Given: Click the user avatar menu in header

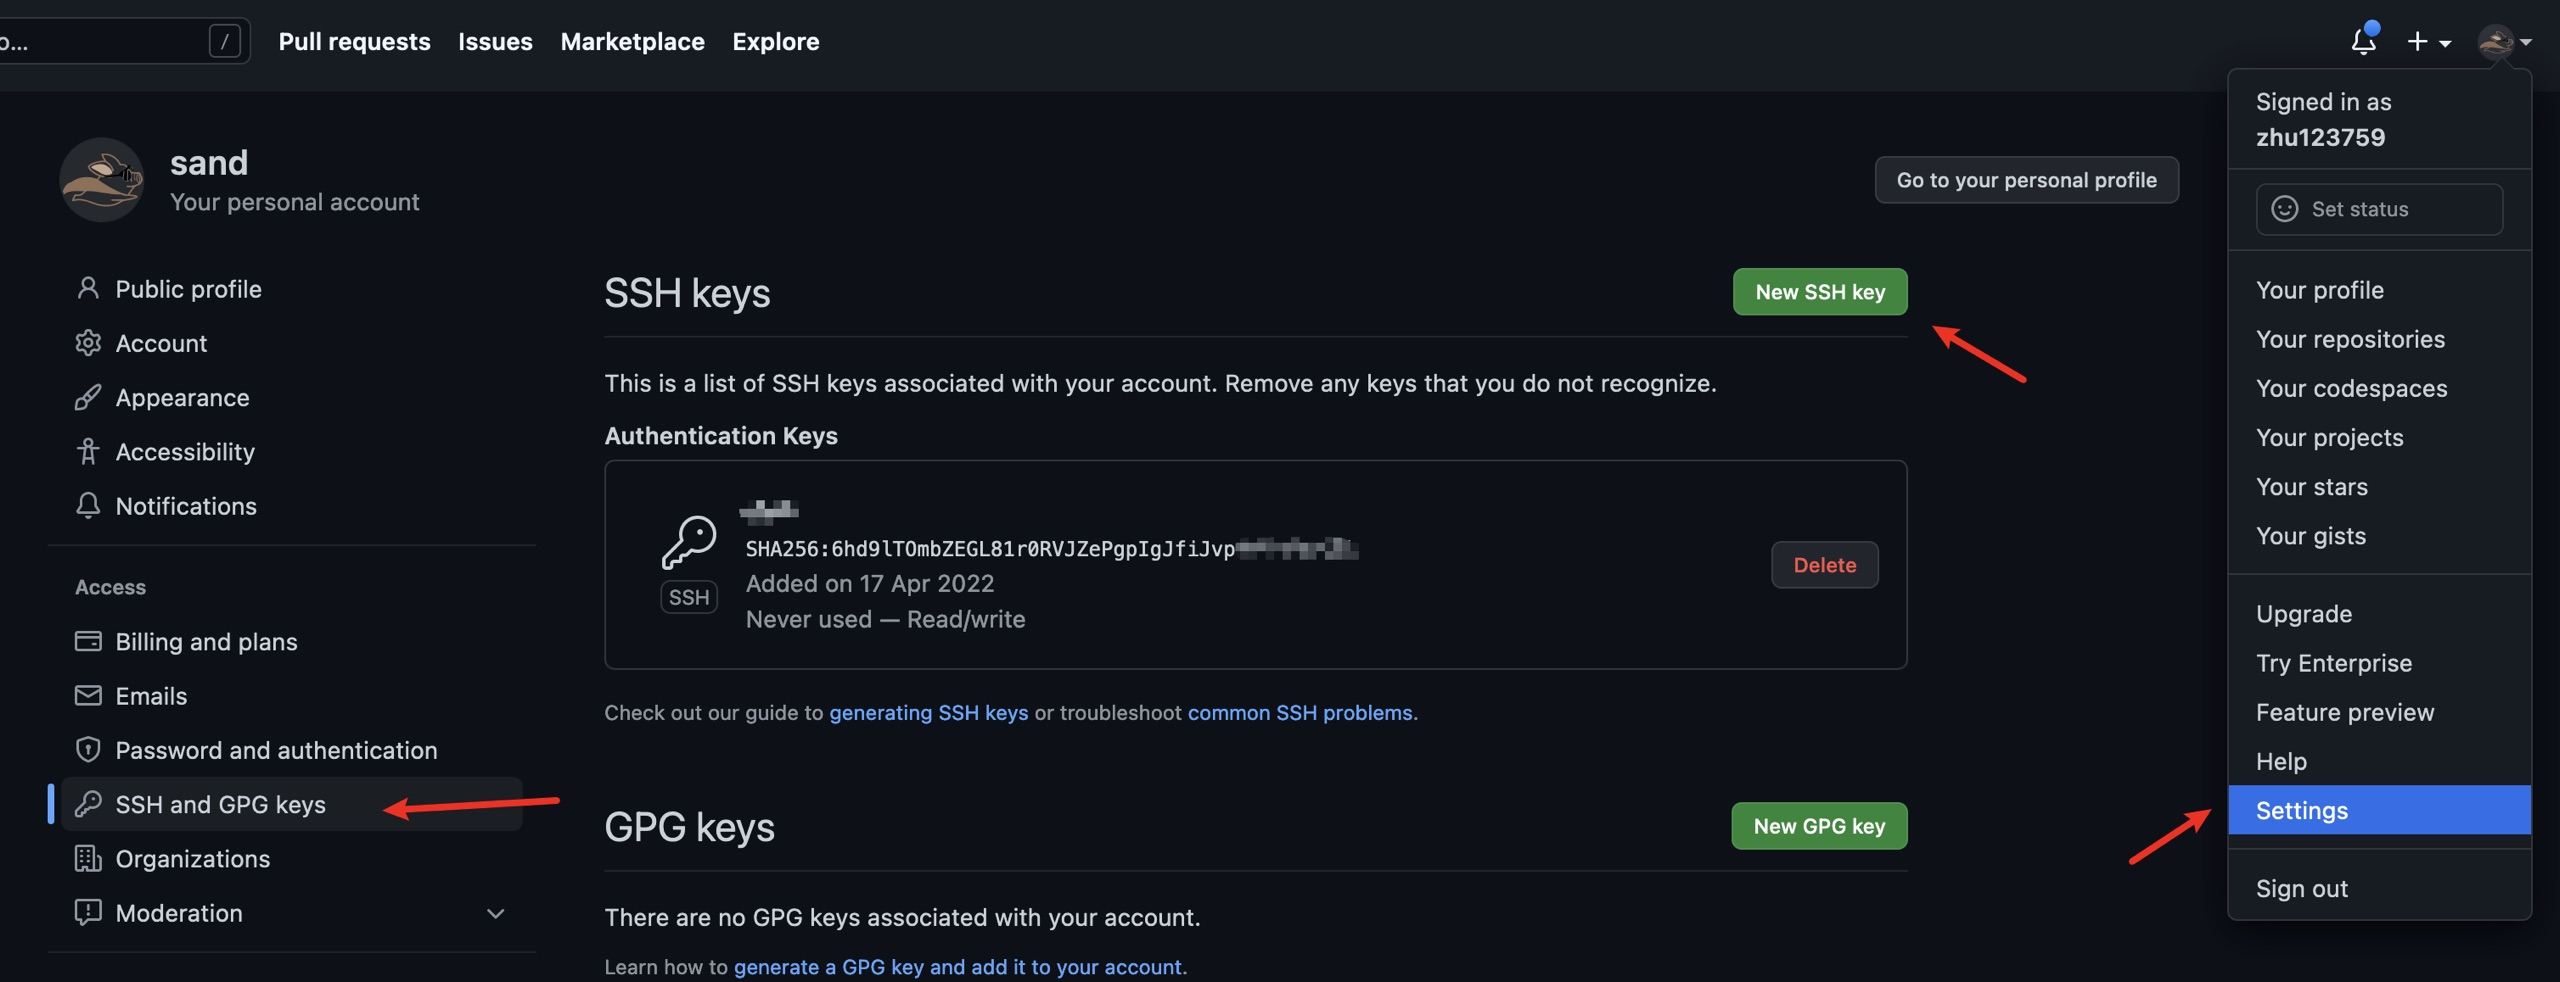Looking at the screenshot, I should pos(2503,42).
